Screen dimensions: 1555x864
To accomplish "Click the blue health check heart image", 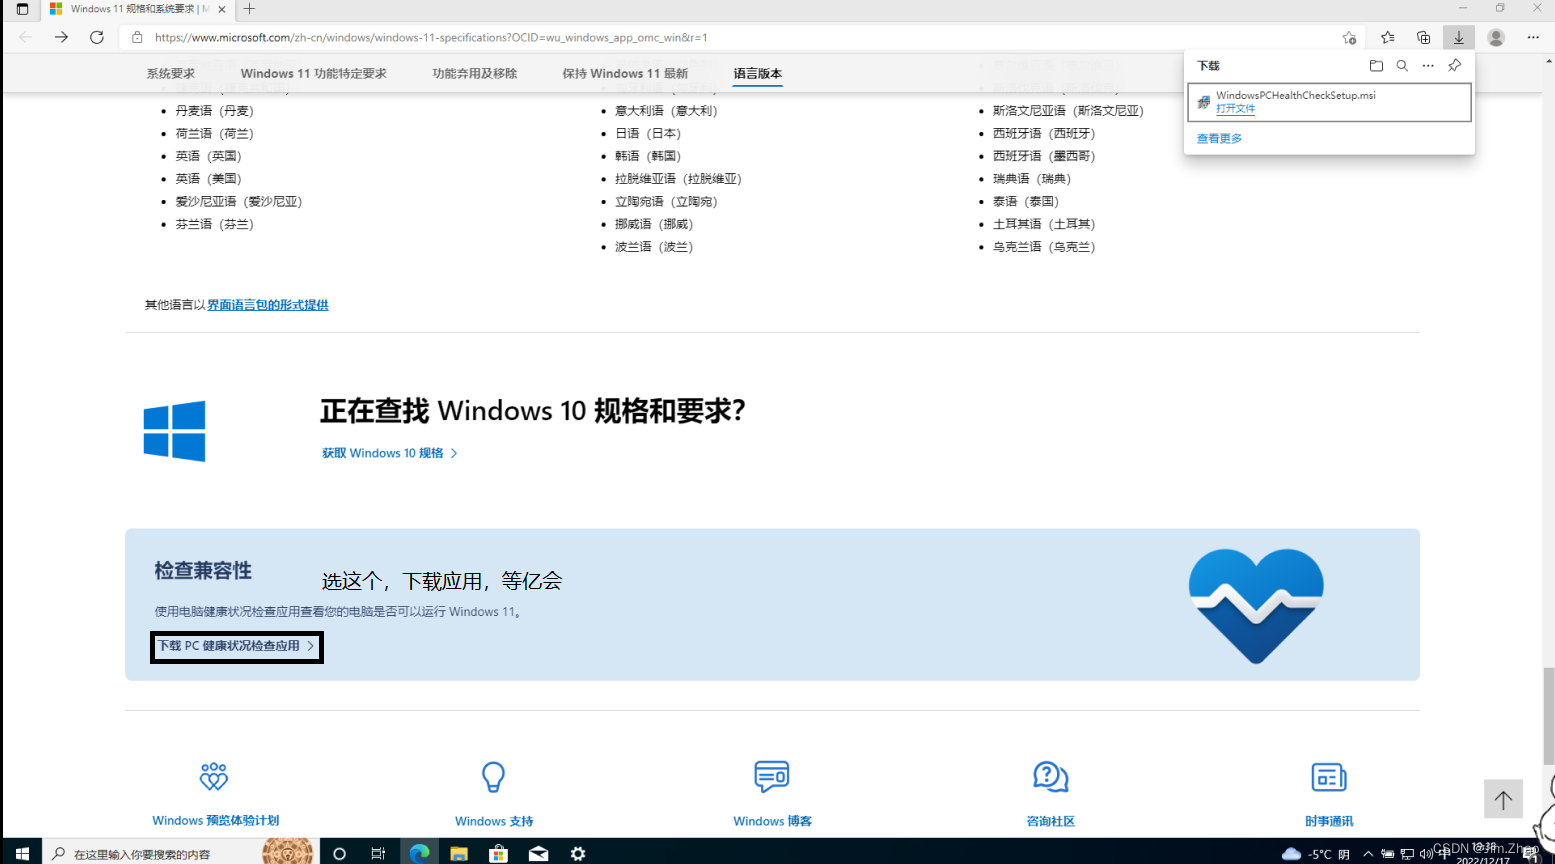I will click(x=1256, y=605).
